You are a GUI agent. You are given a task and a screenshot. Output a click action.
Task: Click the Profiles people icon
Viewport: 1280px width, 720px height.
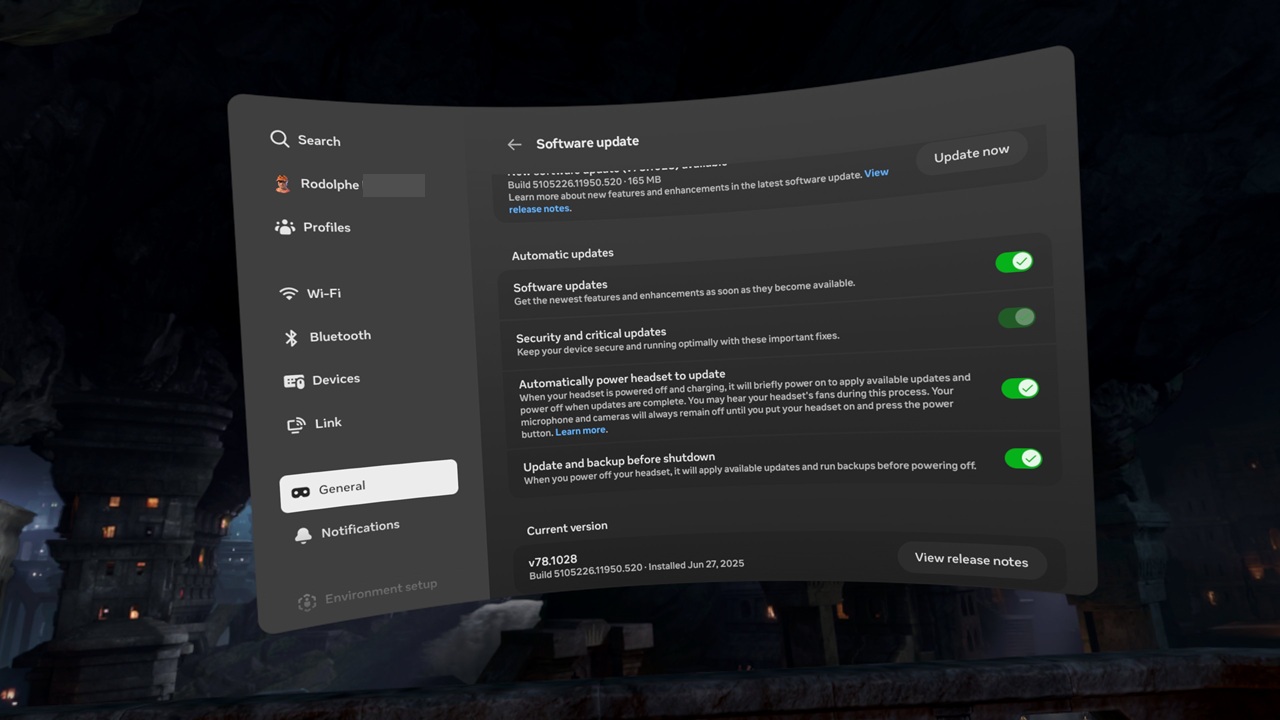[285, 227]
